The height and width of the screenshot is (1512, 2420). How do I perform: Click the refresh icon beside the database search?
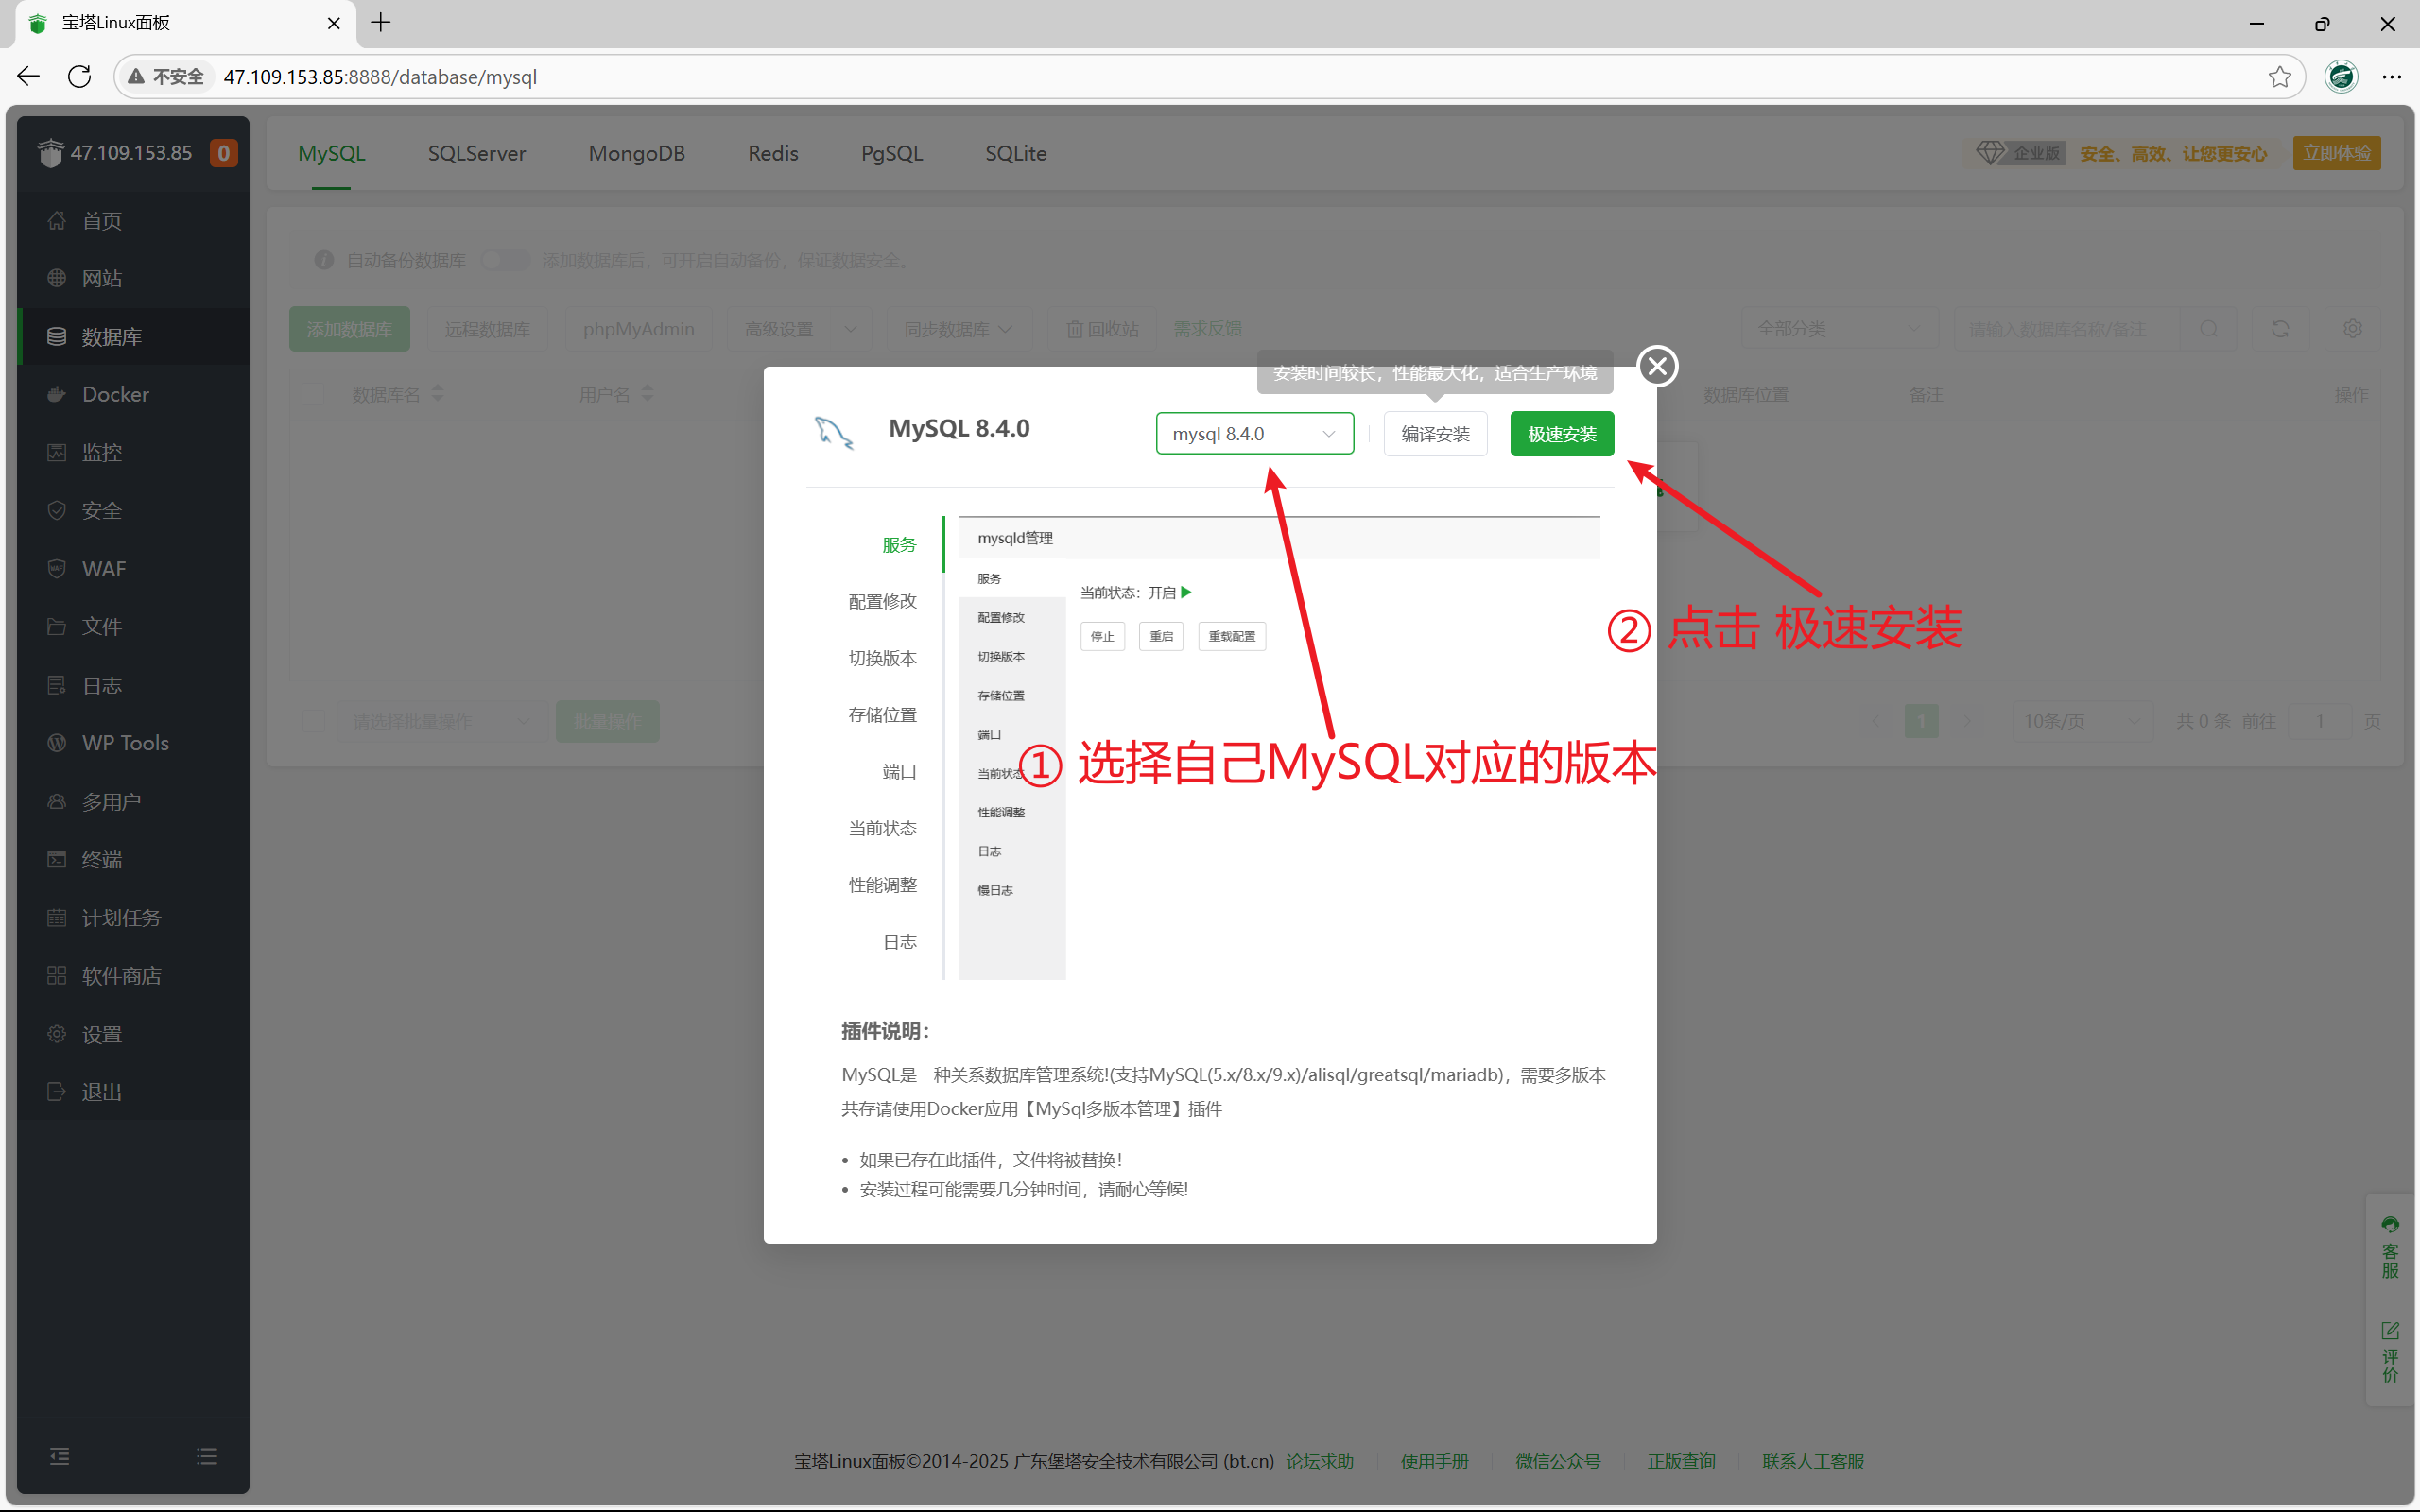pos(2281,328)
